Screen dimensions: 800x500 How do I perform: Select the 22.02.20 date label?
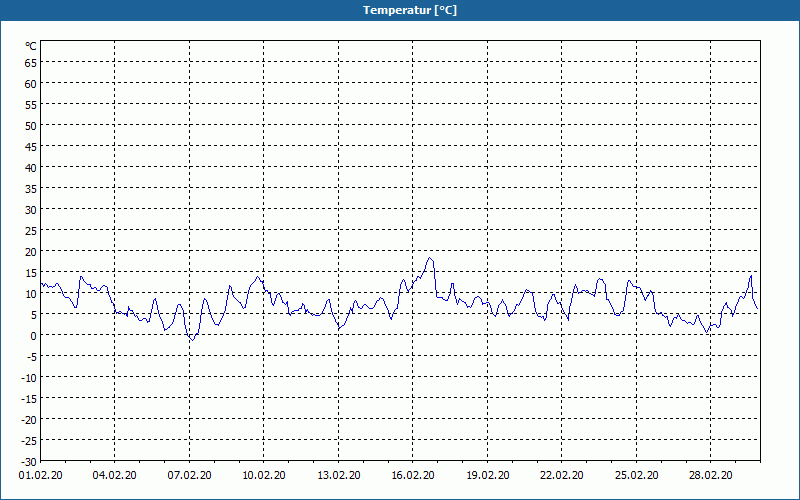point(562,475)
